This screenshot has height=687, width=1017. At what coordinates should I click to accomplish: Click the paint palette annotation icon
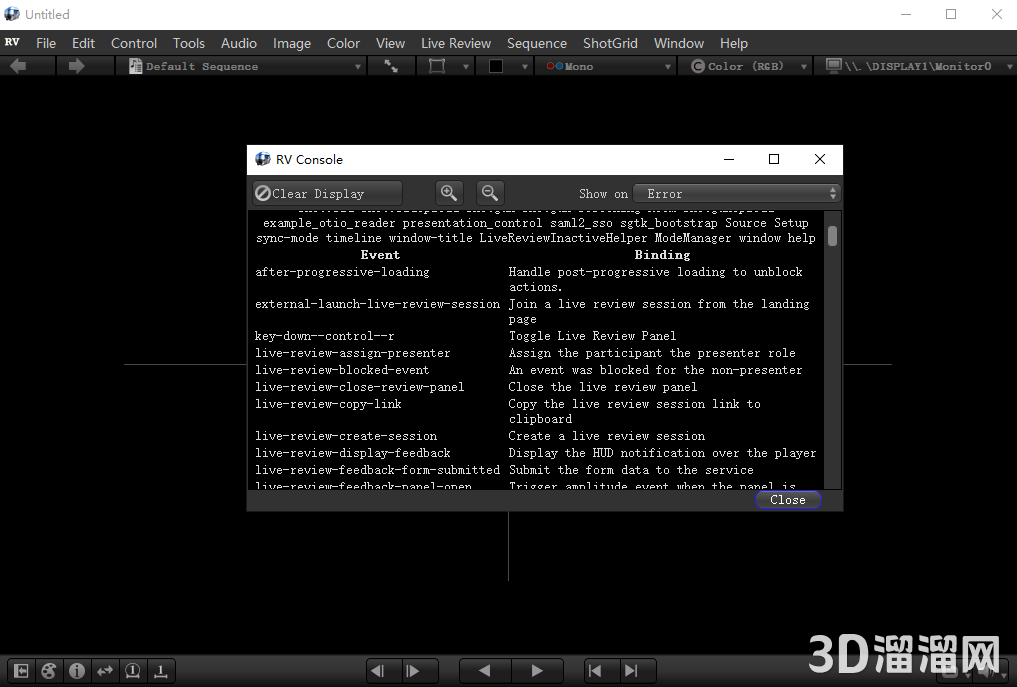click(x=48, y=671)
